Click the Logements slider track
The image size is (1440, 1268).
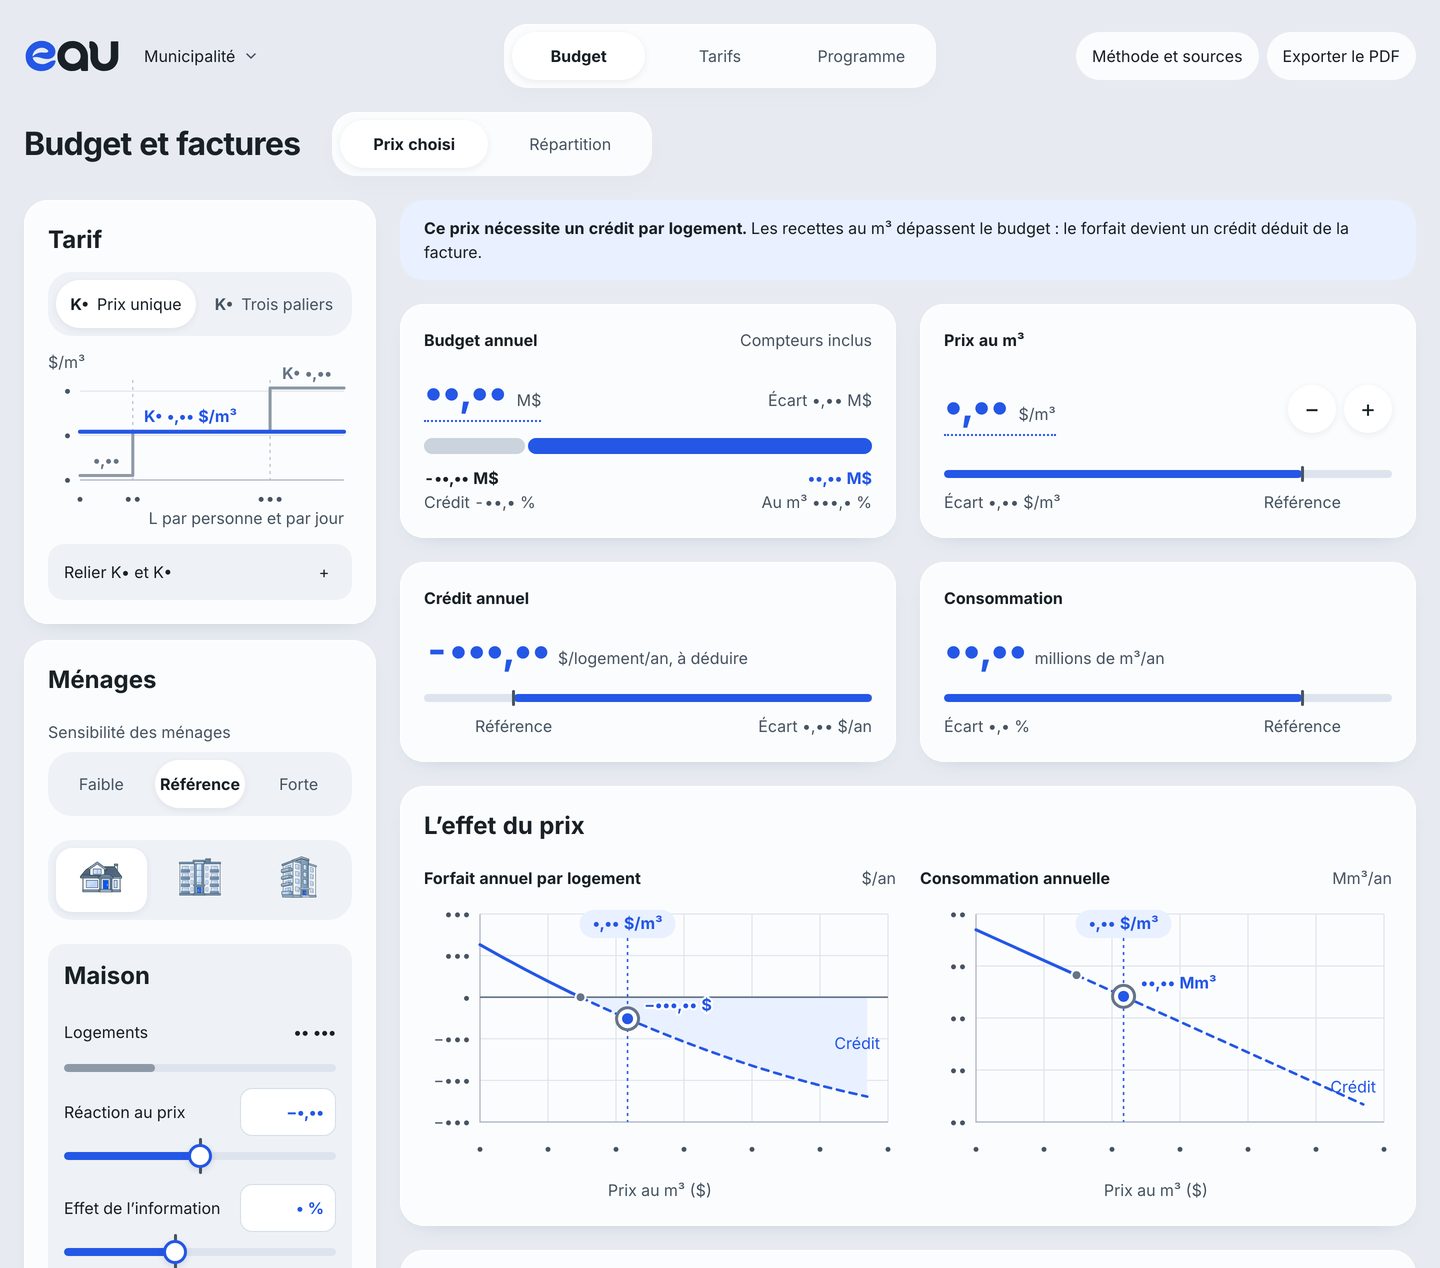200,1068
